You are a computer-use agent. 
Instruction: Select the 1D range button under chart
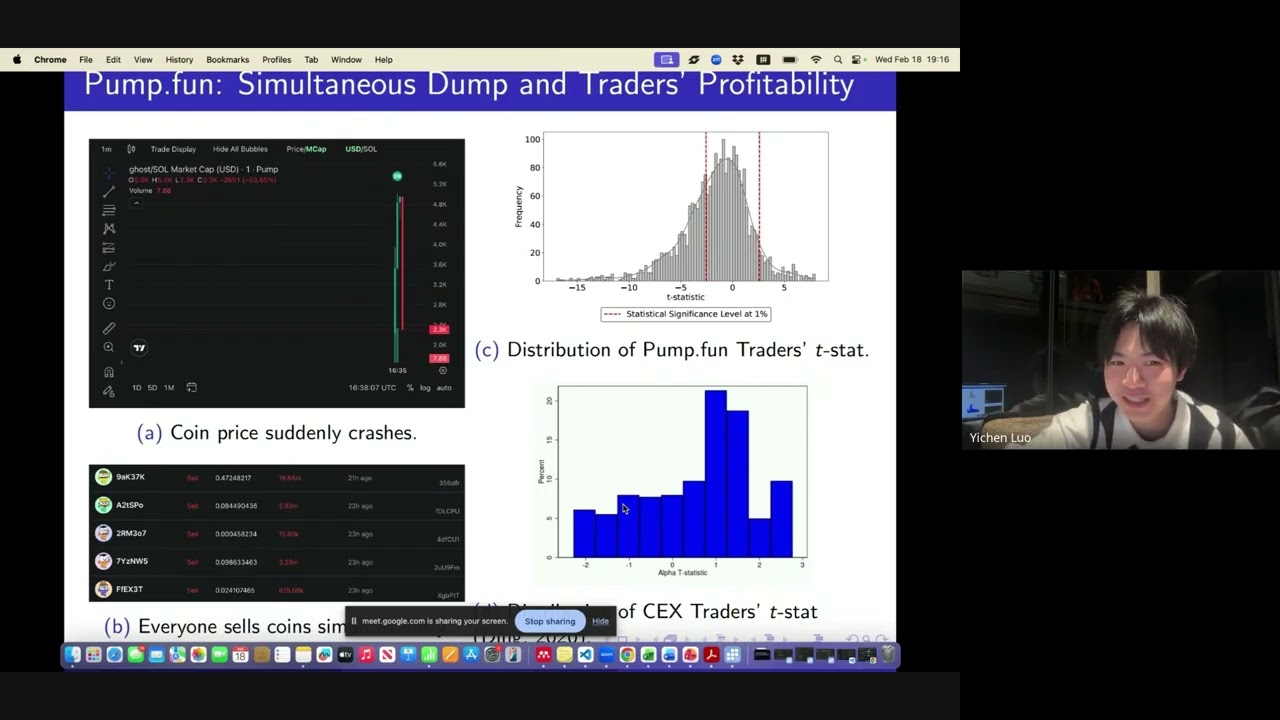point(137,388)
